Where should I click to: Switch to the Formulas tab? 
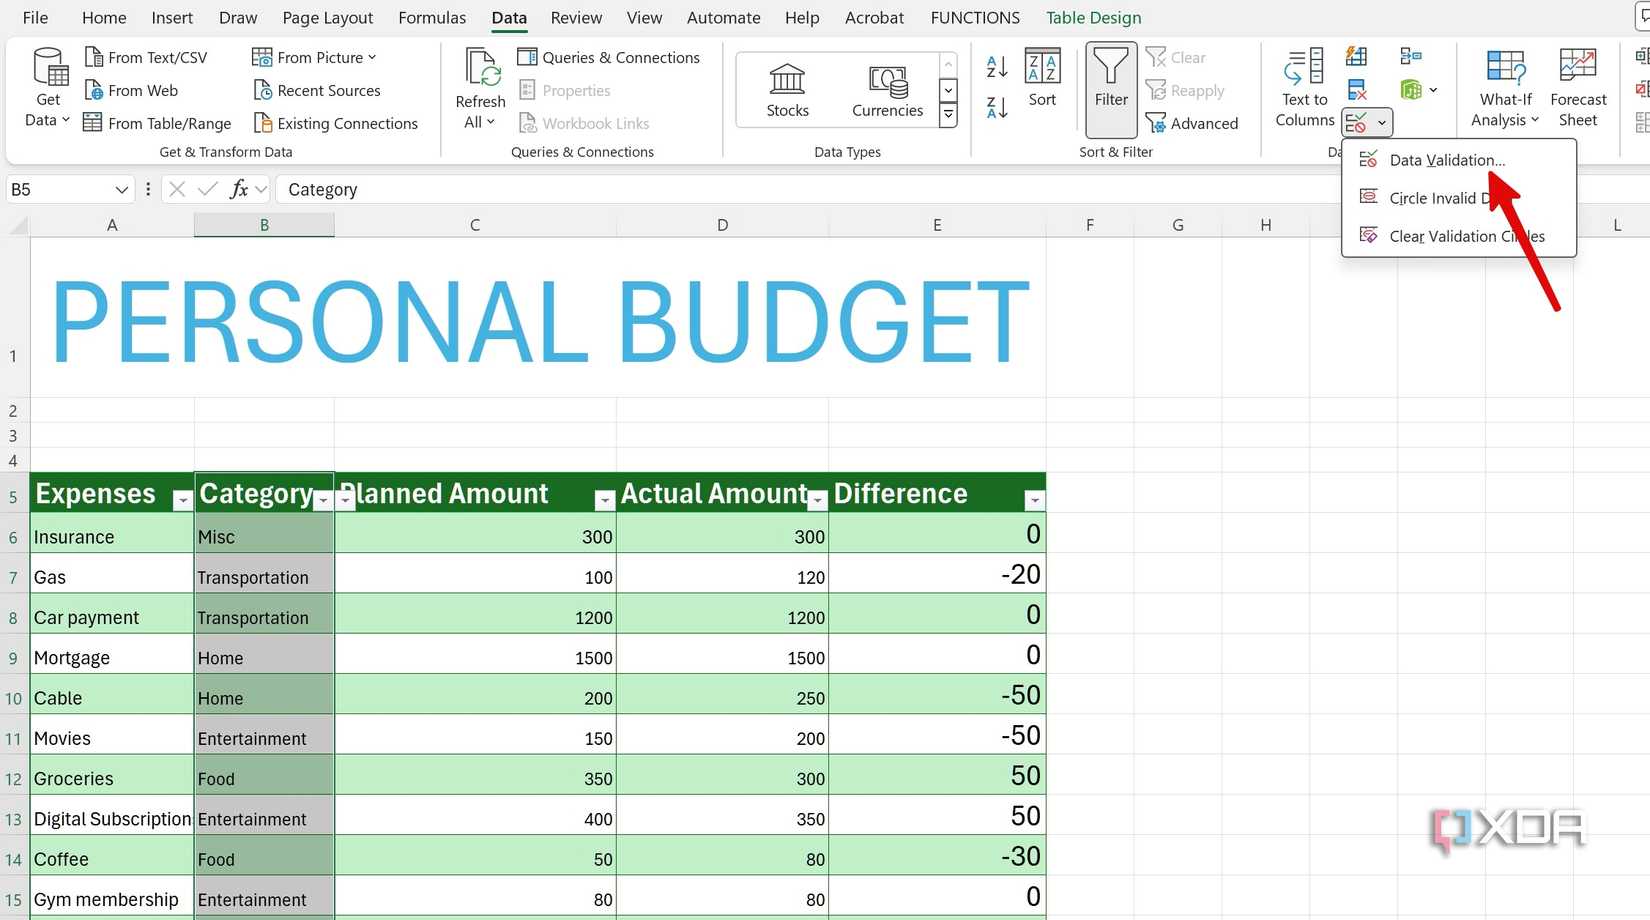tap(432, 18)
